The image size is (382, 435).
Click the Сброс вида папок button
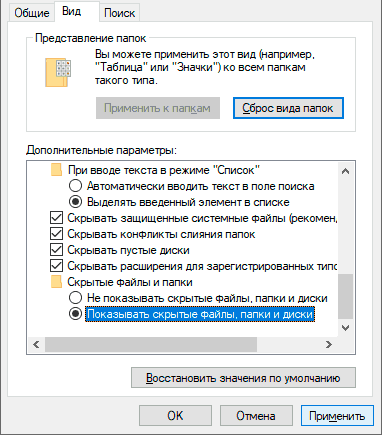(288, 108)
